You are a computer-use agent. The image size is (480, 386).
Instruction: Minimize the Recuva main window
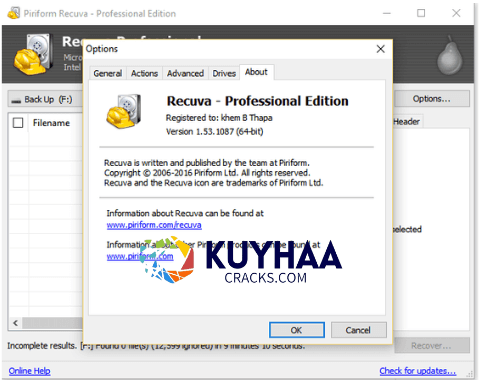(387, 13)
